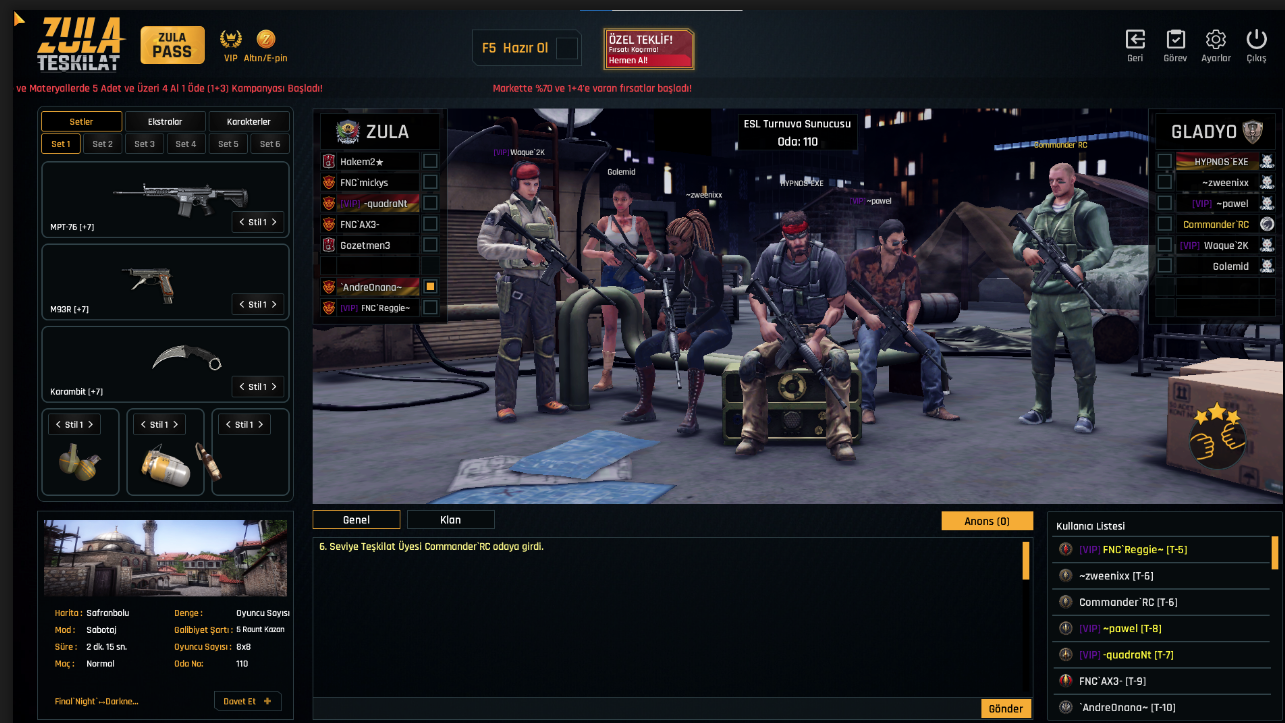Screen dimensions: 1285x723
Task: Check the box beside Waque`2K in GLADYO team
Action: [1165, 245]
